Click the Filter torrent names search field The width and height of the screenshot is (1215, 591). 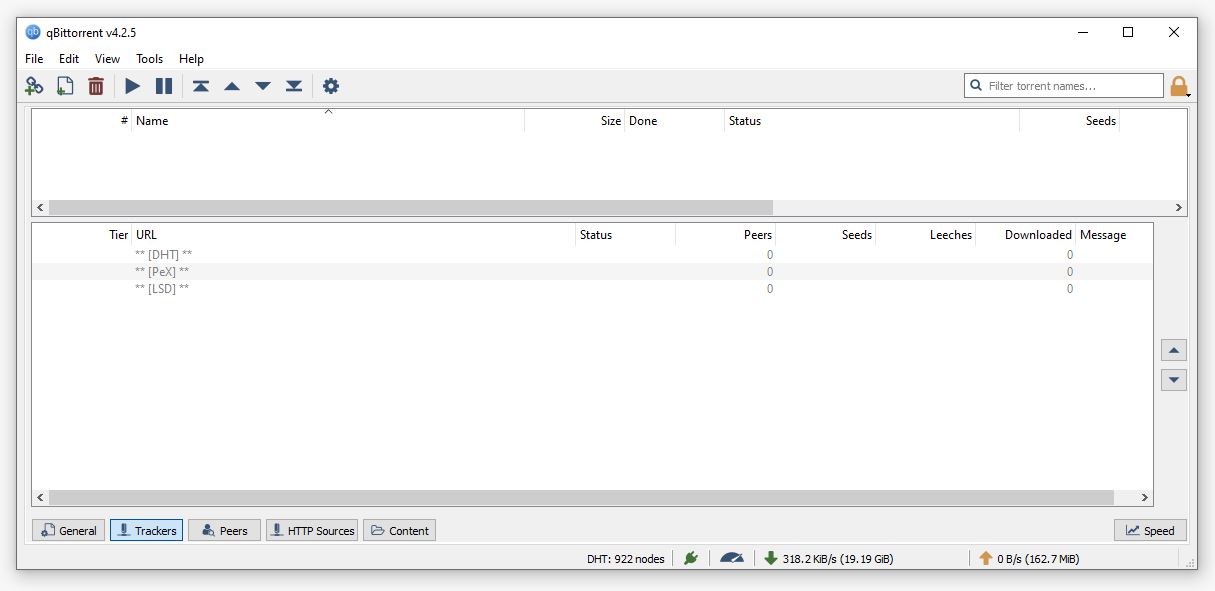pos(1064,86)
